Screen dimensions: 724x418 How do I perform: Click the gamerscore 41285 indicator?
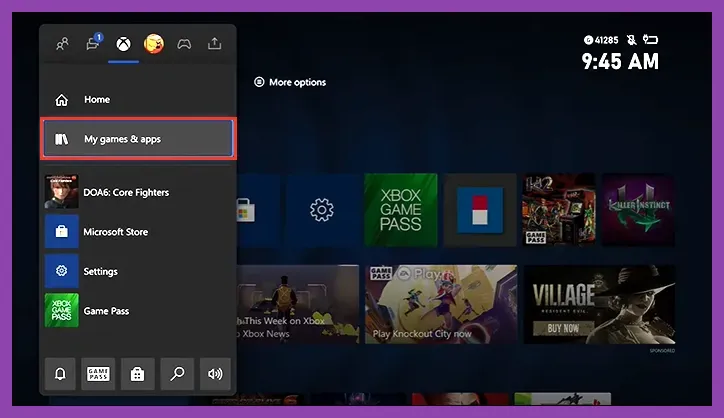601,40
